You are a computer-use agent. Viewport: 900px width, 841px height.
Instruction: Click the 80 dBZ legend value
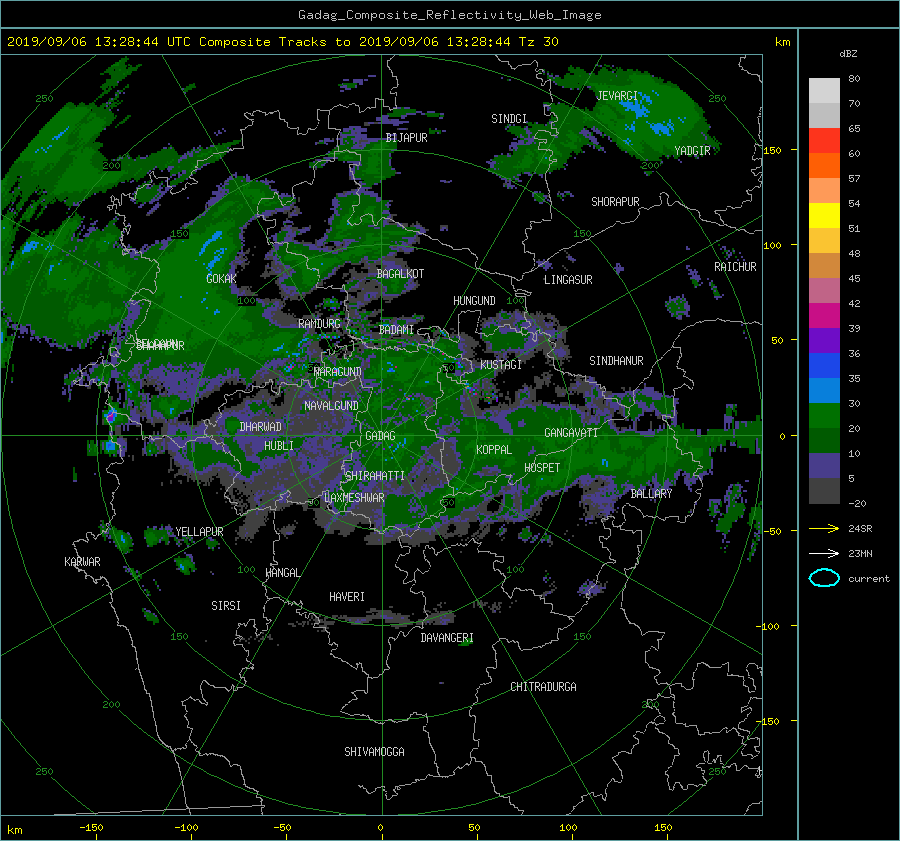click(x=854, y=78)
